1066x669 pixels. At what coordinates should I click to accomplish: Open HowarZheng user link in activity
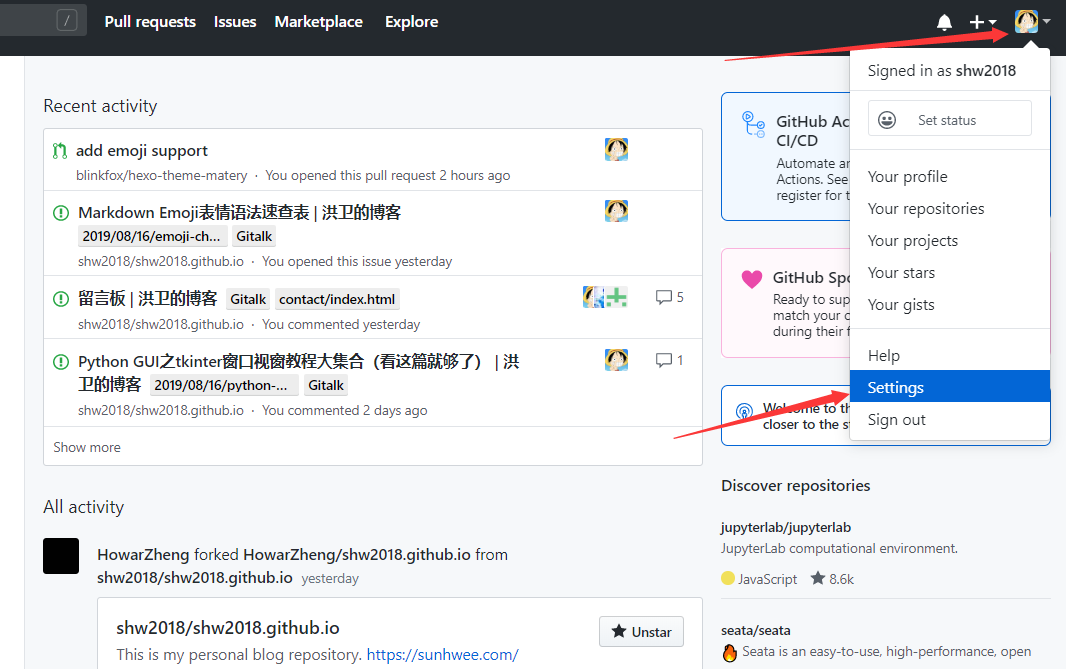click(x=143, y=555)
